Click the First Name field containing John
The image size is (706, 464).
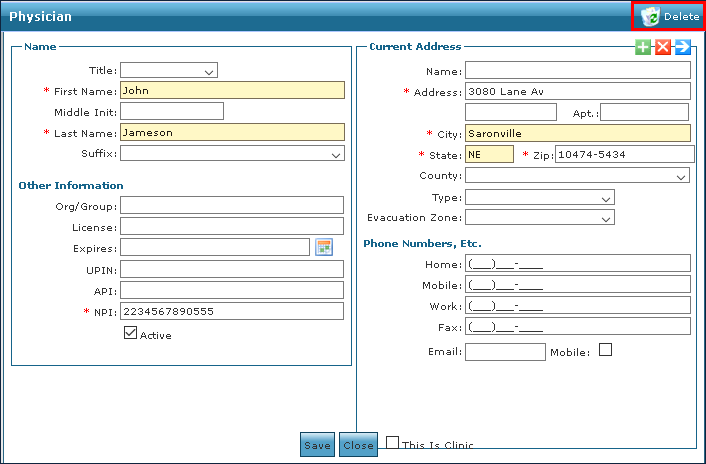[x=232, y=90]
